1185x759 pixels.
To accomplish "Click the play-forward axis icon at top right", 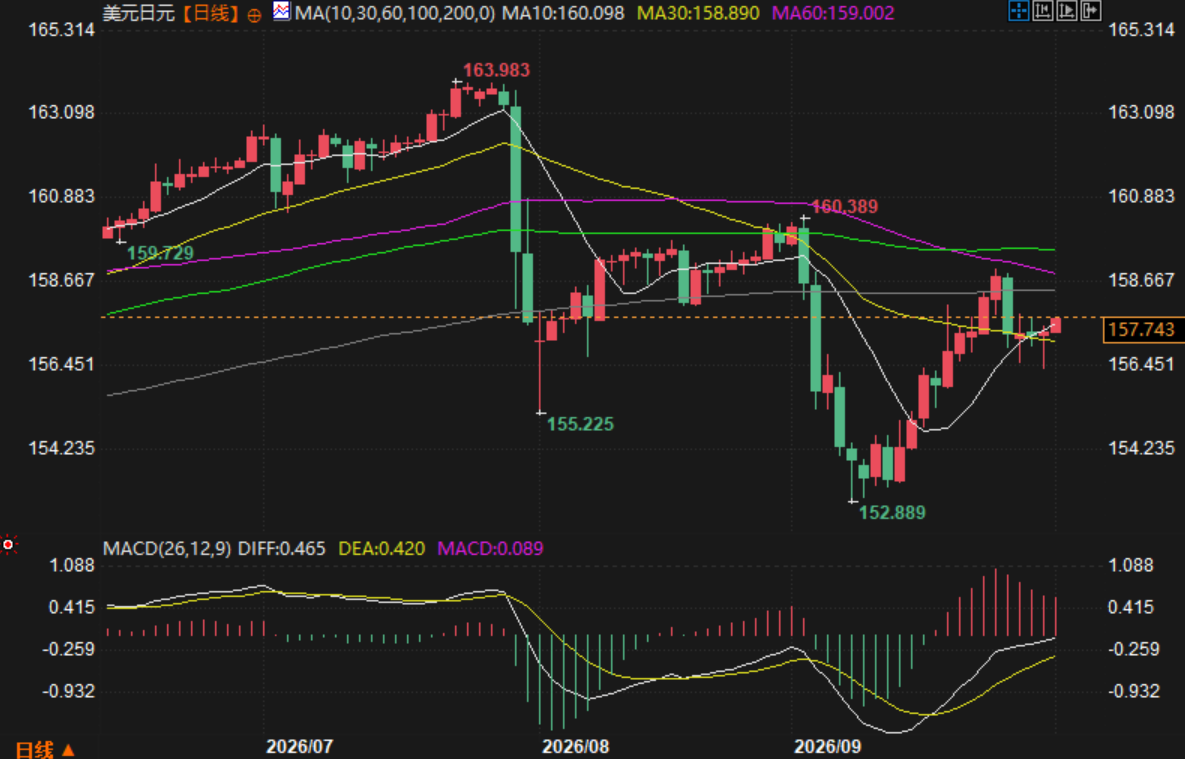I will [1067, 11].
